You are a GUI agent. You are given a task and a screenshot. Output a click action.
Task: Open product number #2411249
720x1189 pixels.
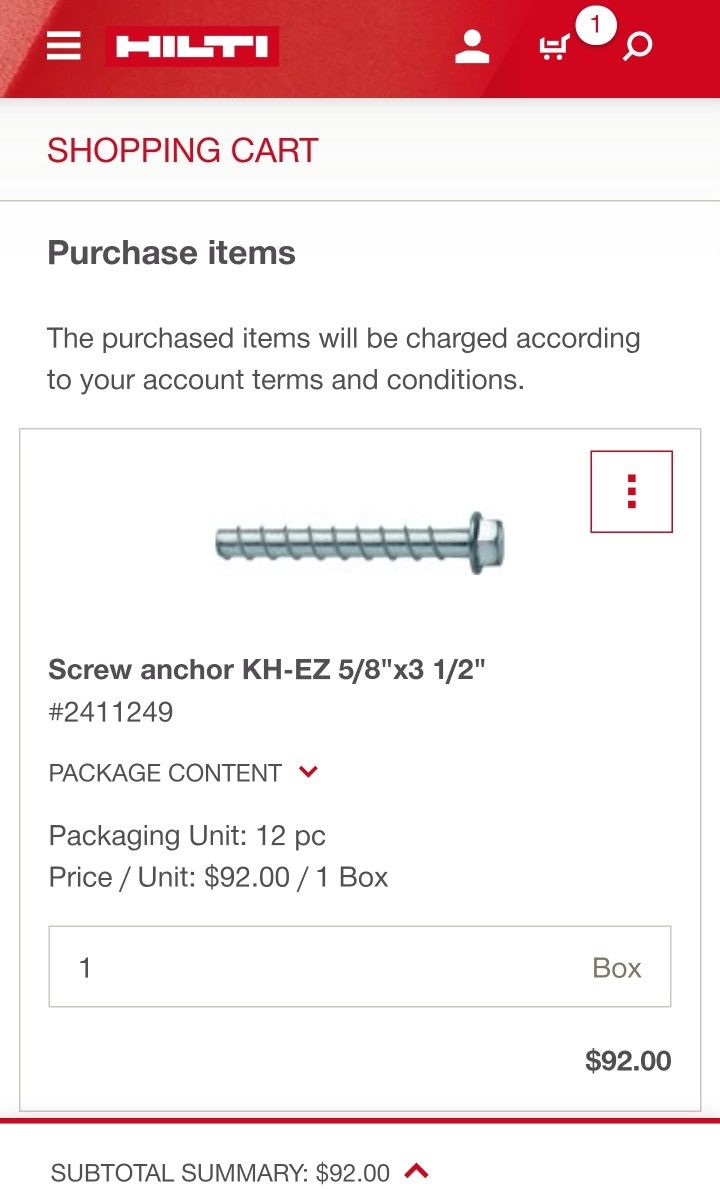(x=111, y=712)
